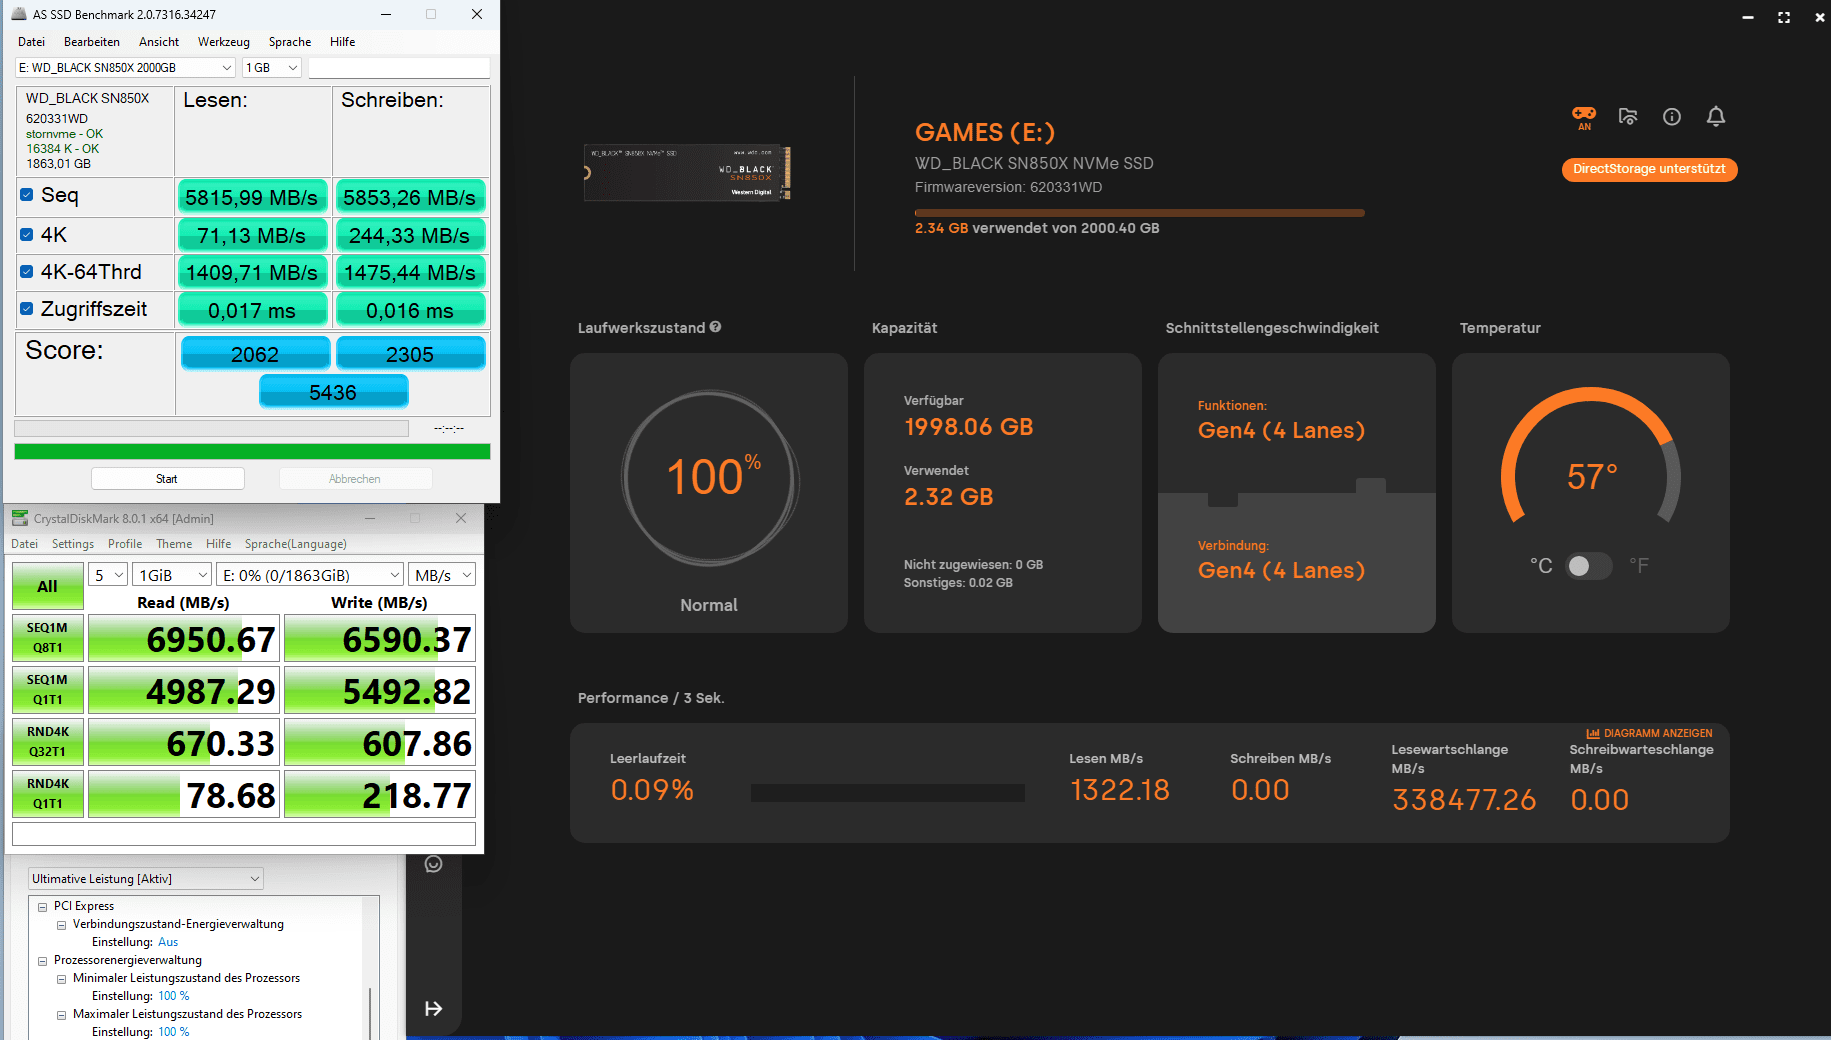Click the DIAGRAMM ANZEIGEN link
Image resolution: width=1831 pixels, height=1040 pixels.
pos(1649,733)
